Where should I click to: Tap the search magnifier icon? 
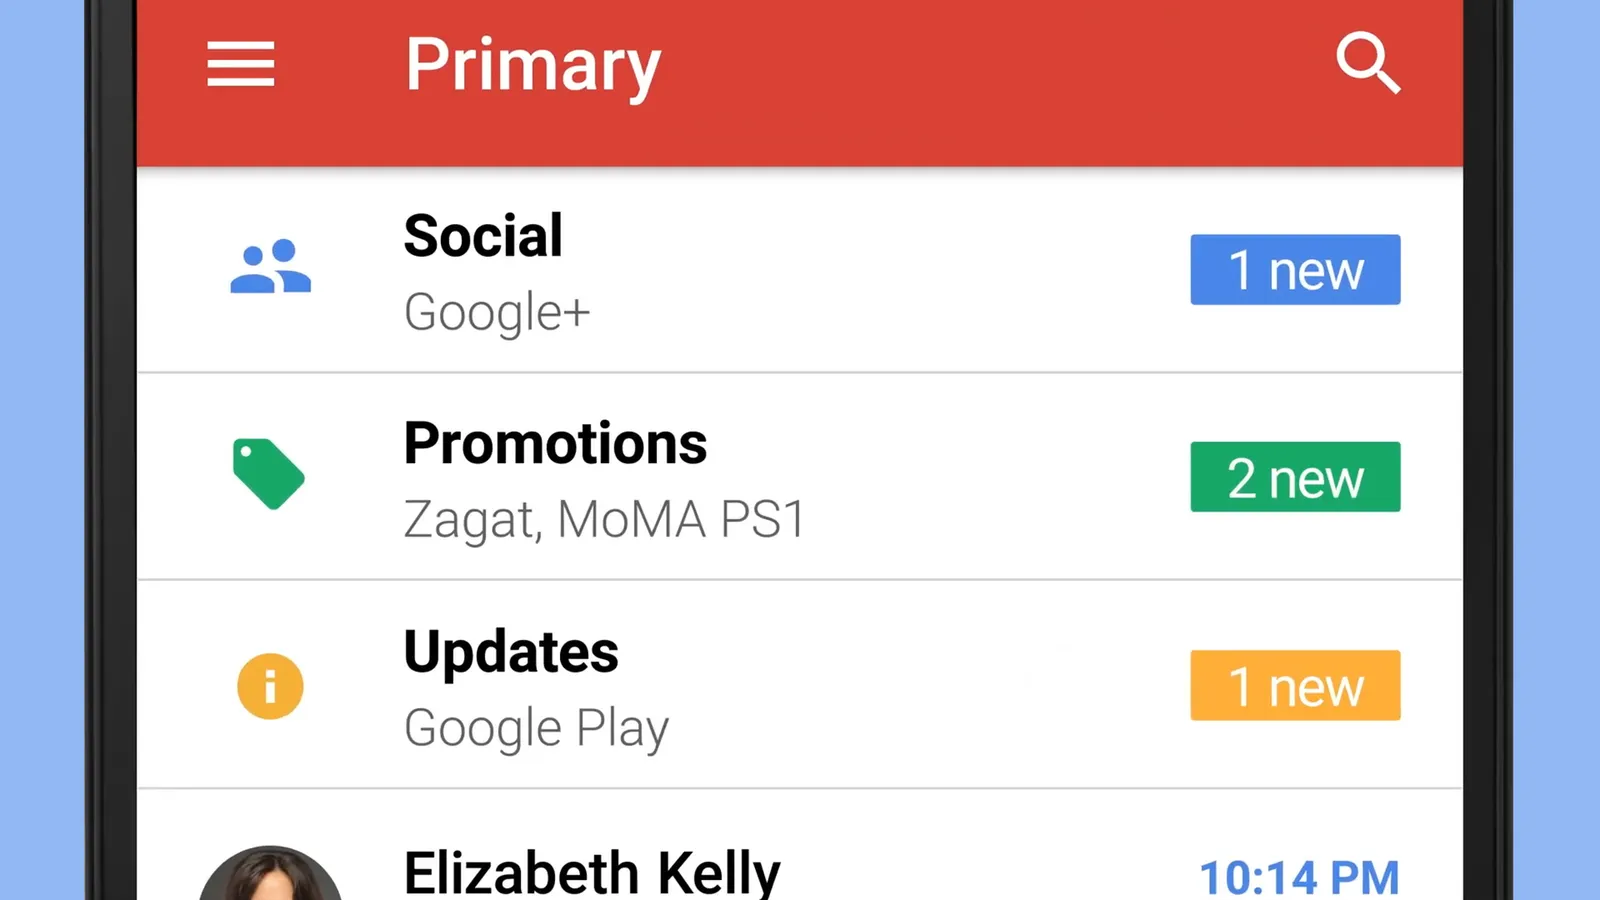1367,63
